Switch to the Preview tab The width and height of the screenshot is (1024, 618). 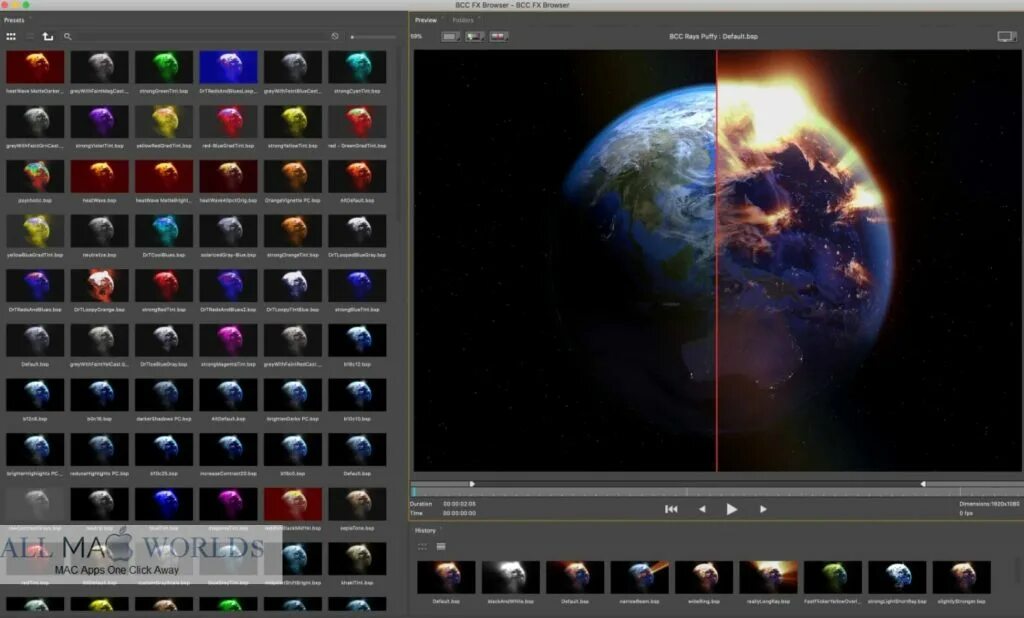(x=426, y=20)
